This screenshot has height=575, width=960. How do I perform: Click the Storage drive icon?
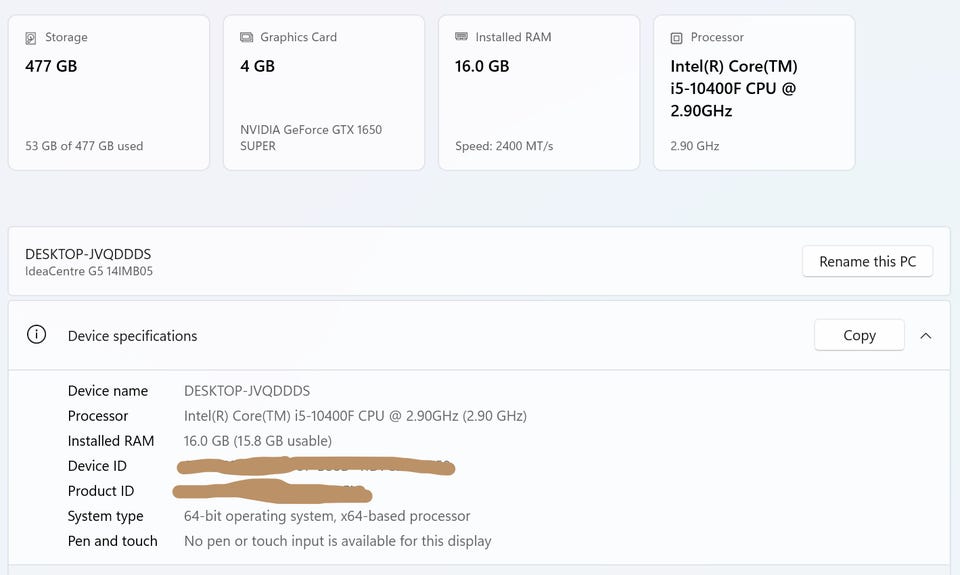(x=31, y=38)
